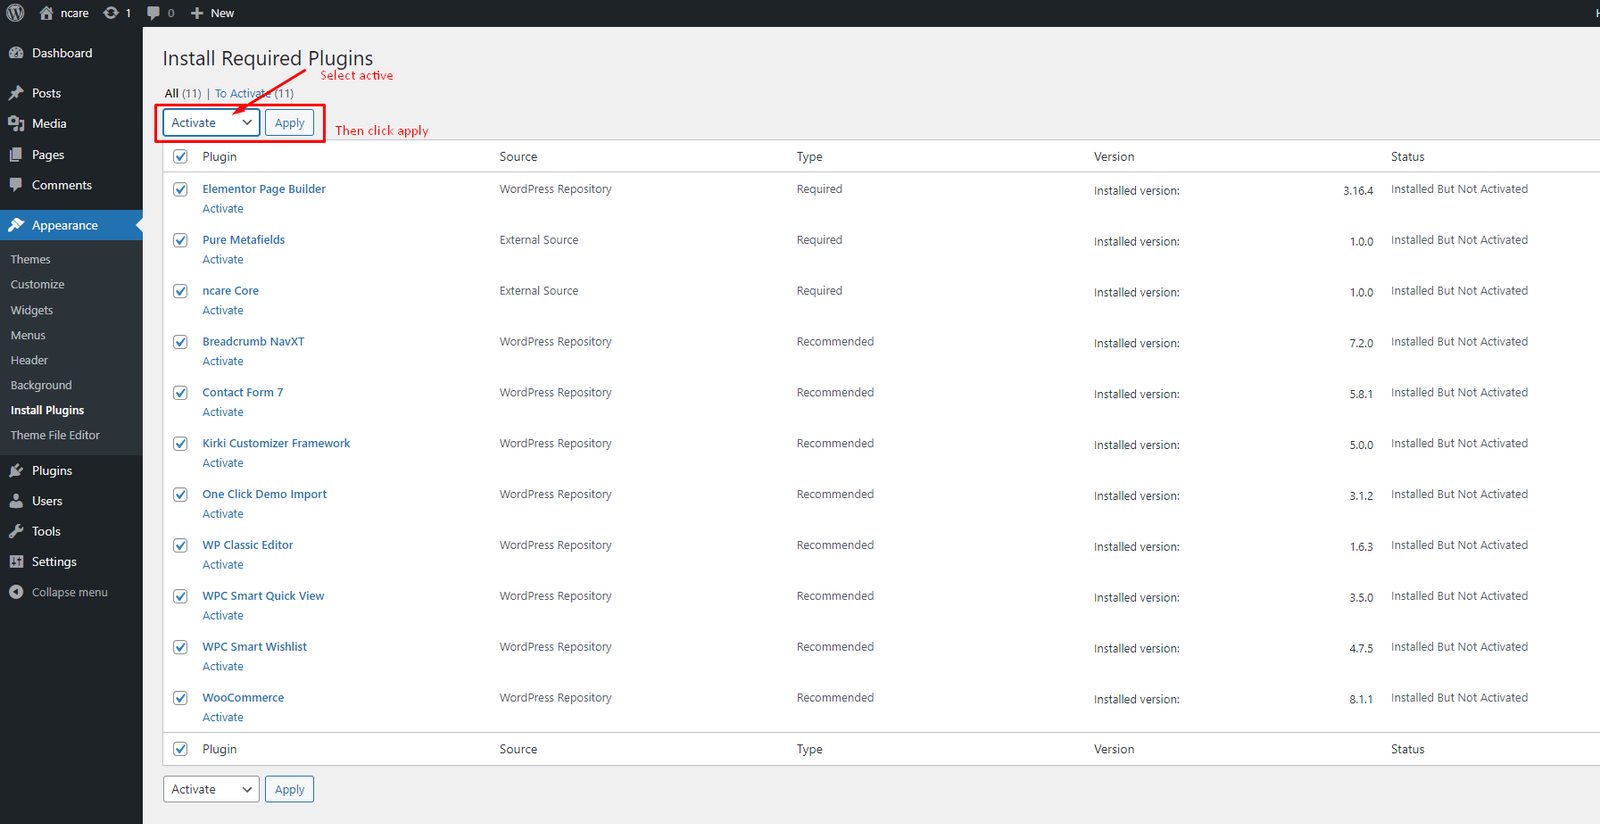
Task: Click the Settings sliders icon
Action: tap(16, 562)
